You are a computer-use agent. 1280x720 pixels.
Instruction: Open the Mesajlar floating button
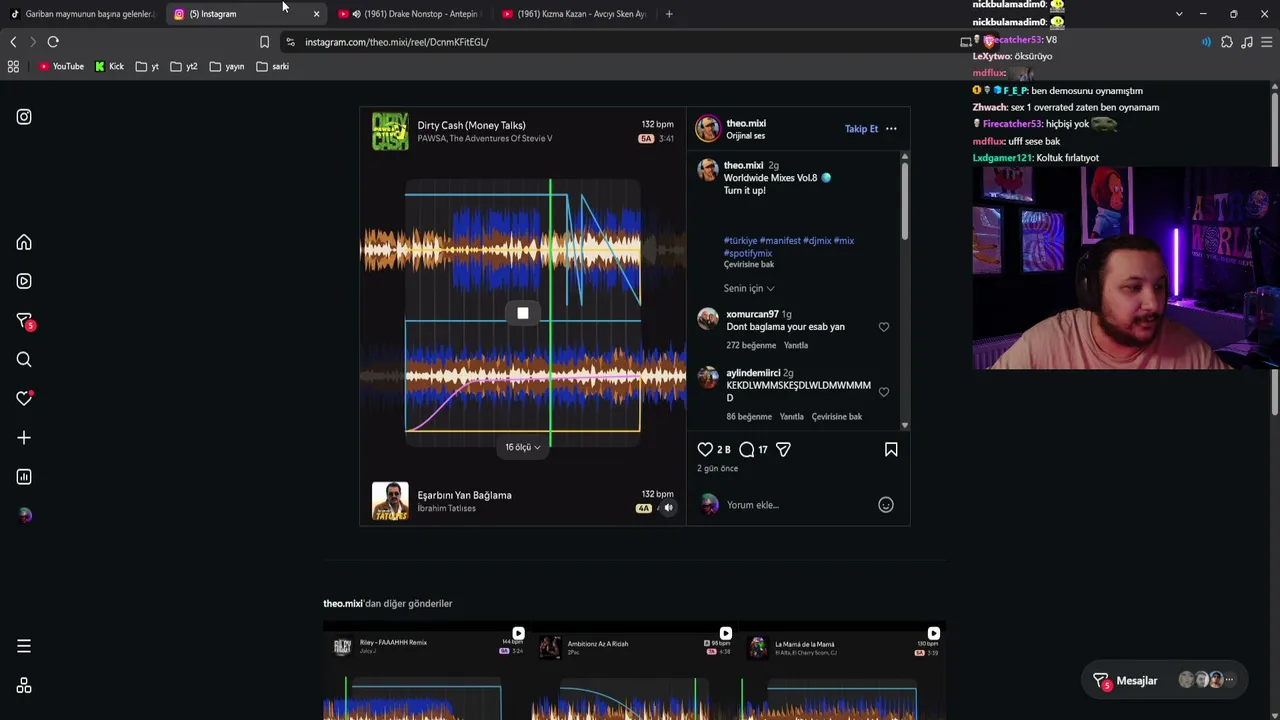click(1166, 681)
